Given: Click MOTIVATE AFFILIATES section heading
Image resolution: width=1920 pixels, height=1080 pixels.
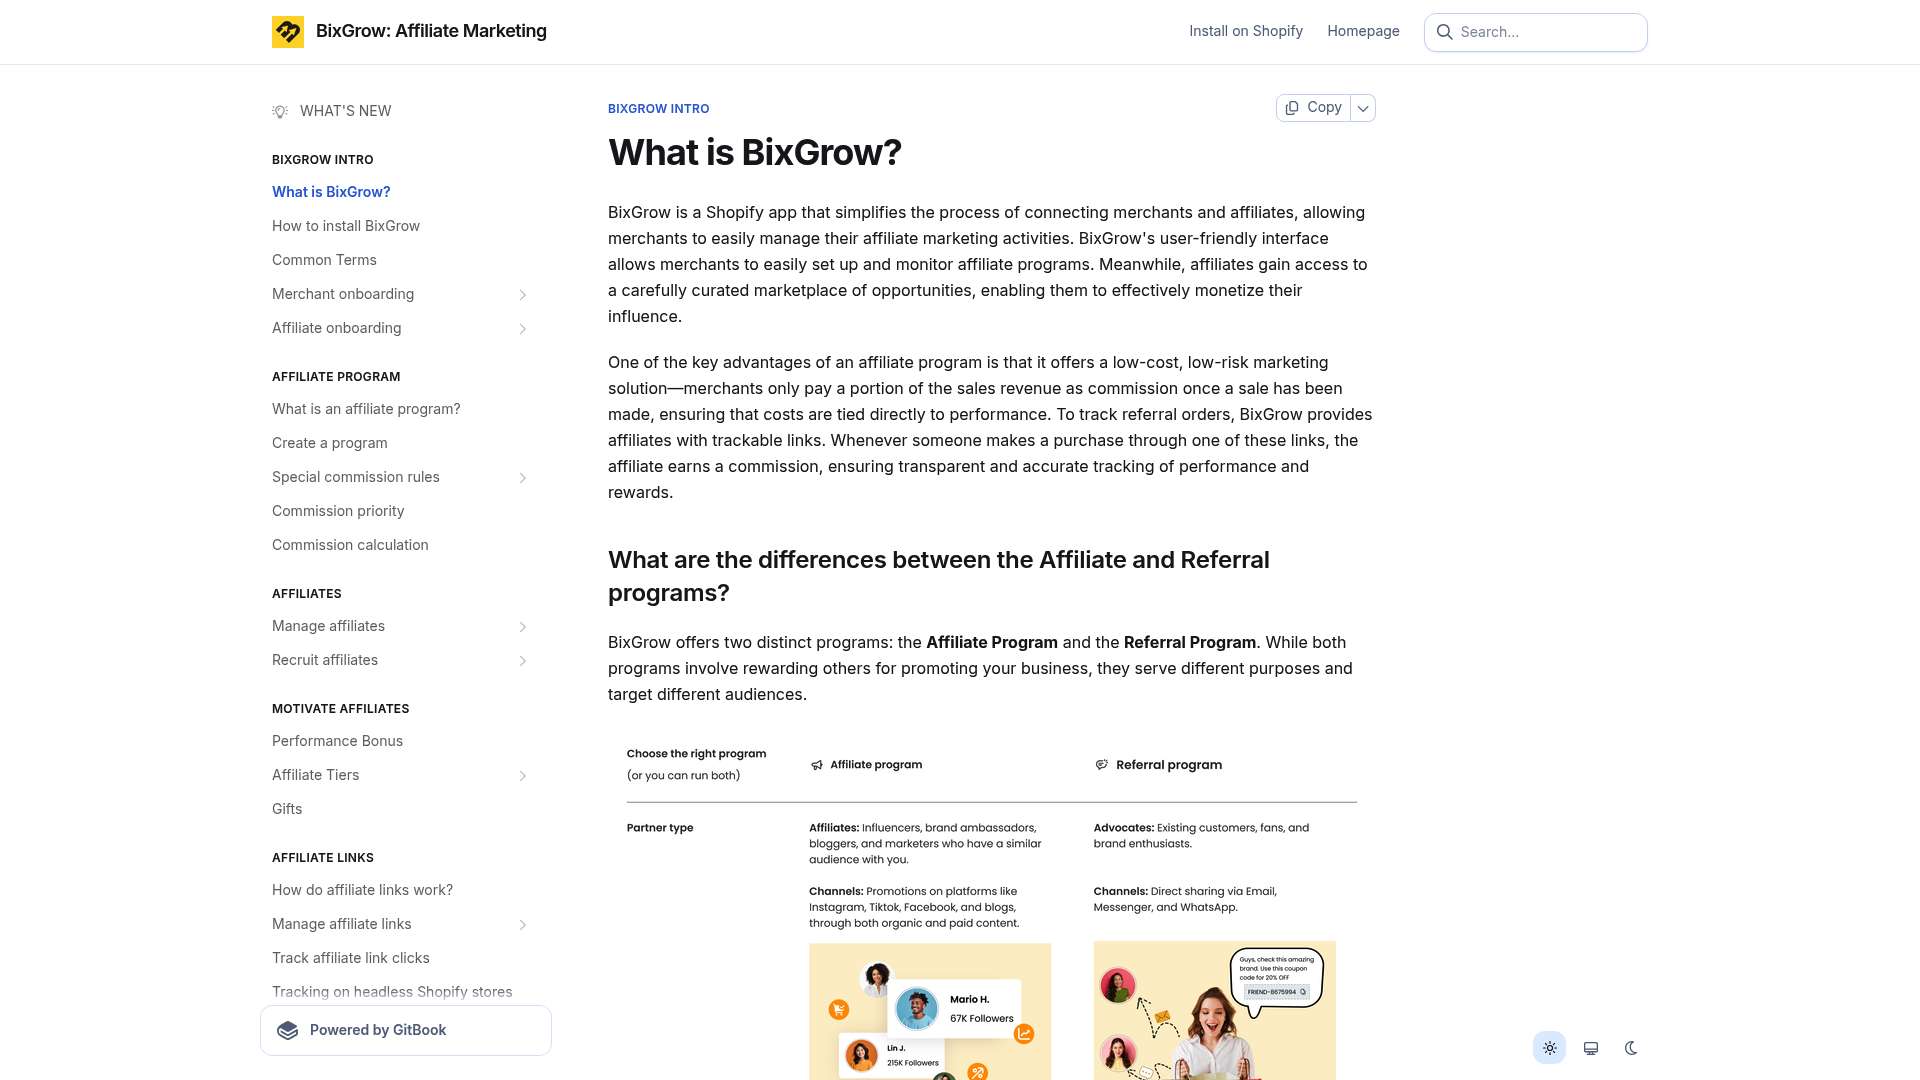Looking at the screenshot, I should click(340, 709).
